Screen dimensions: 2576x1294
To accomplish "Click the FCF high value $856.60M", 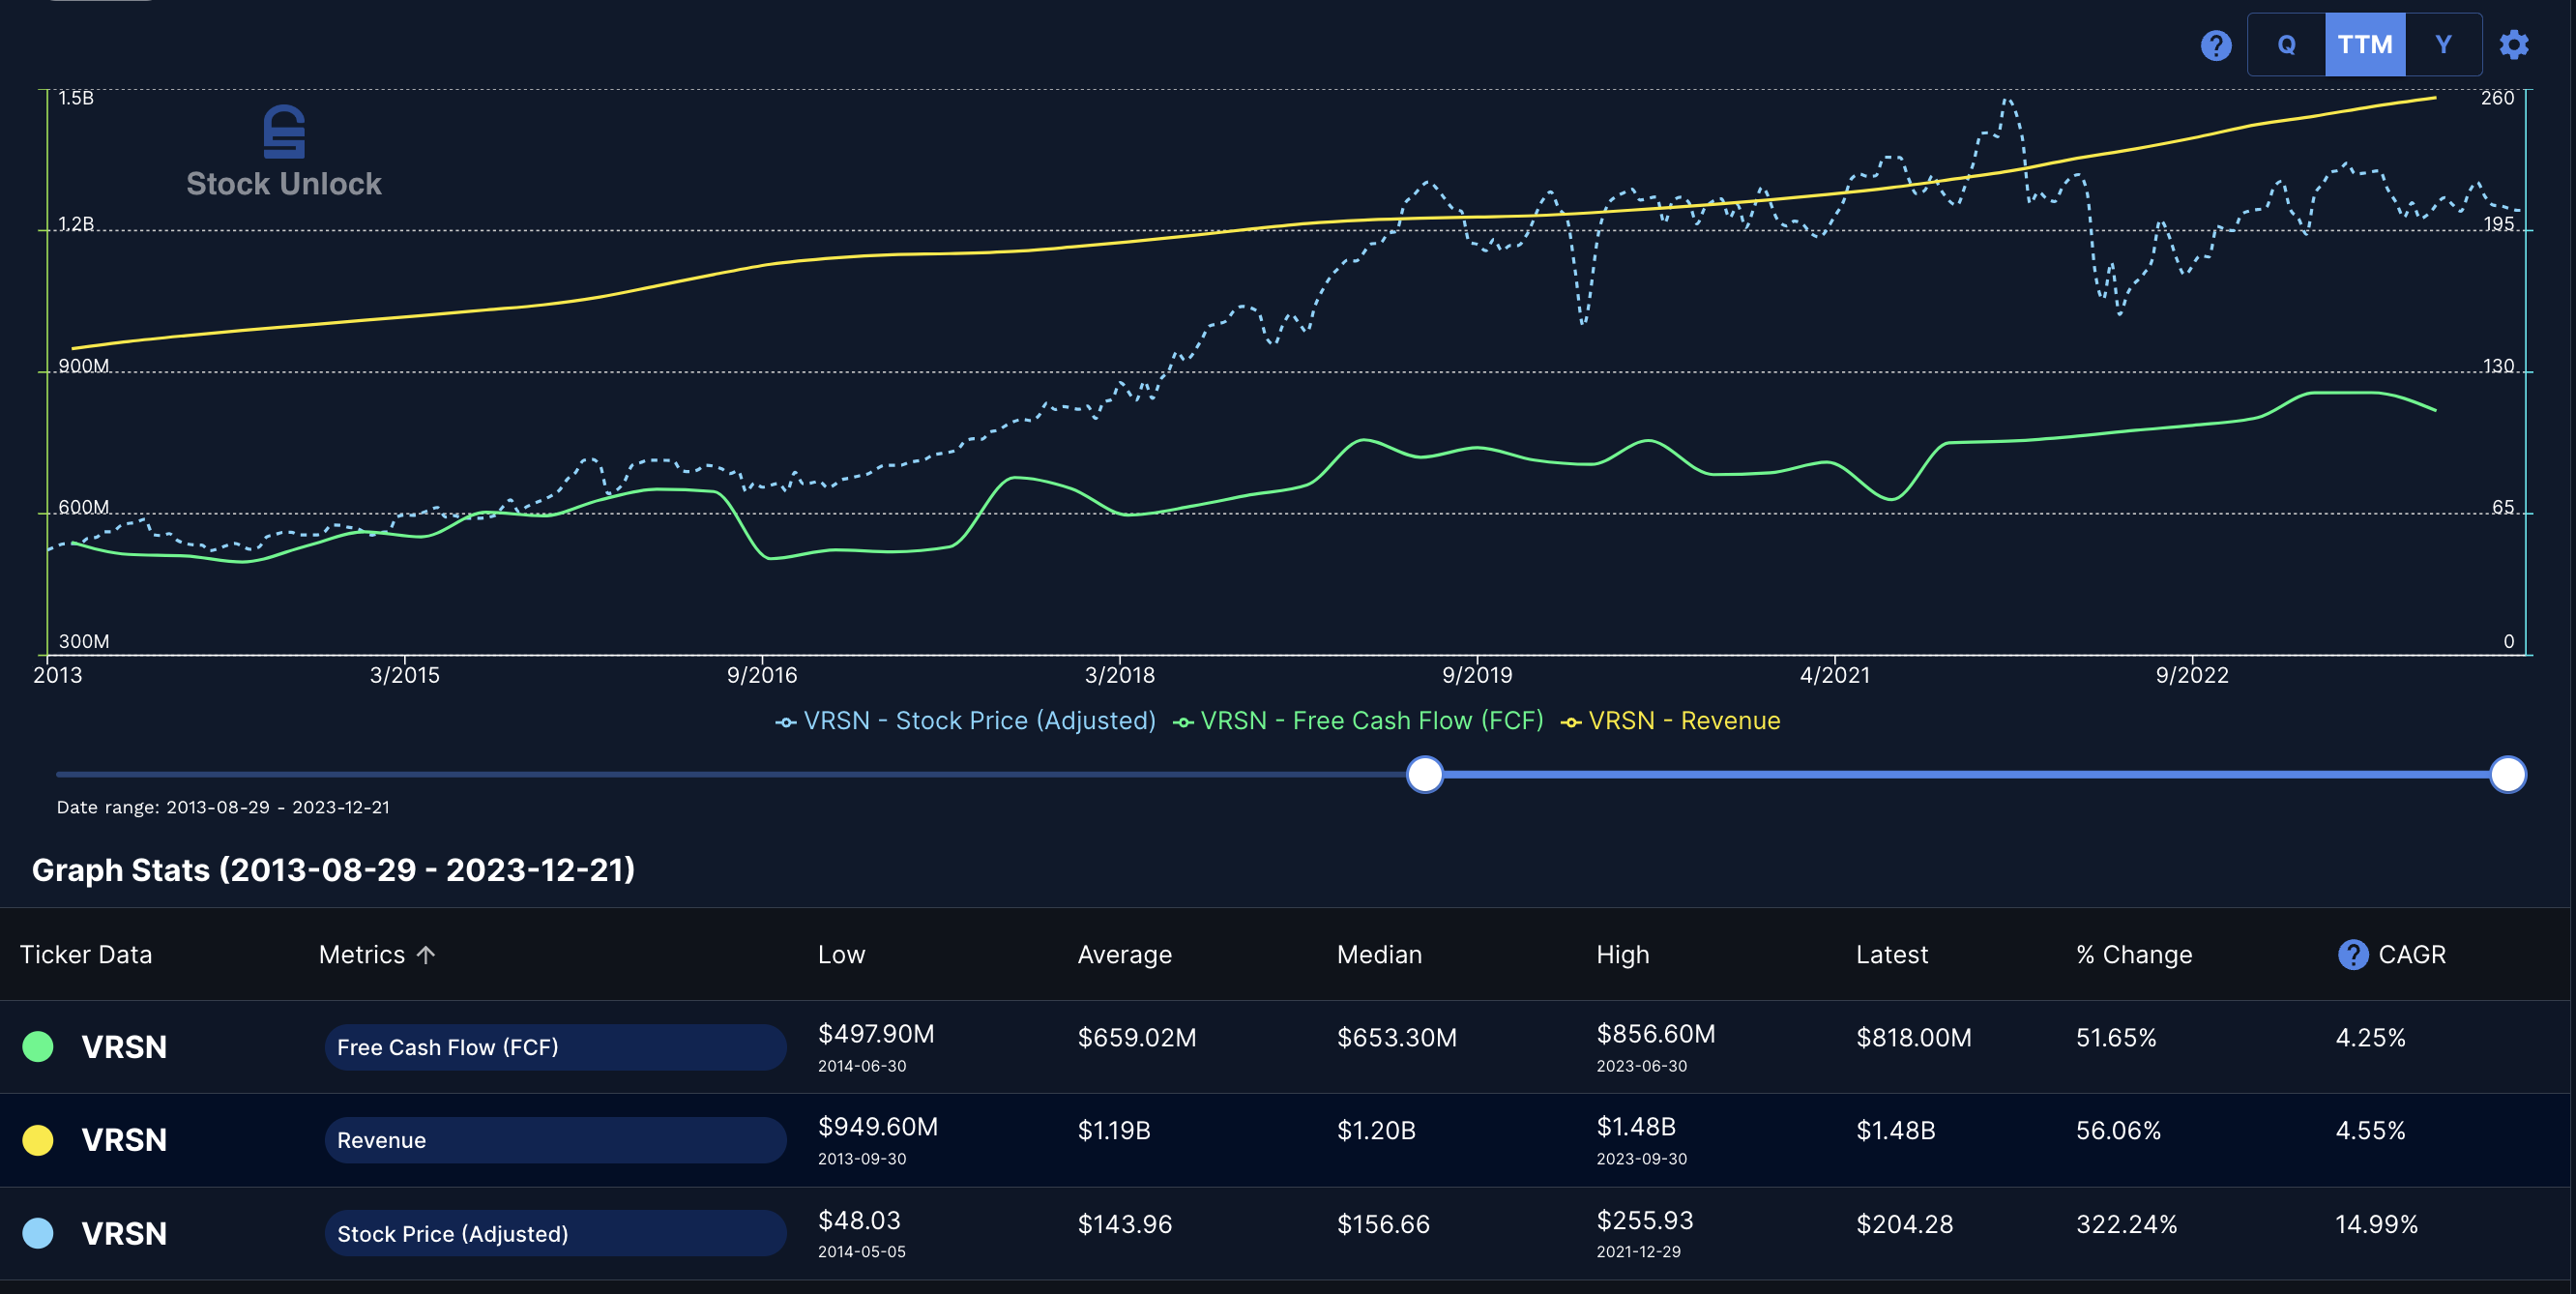I will click(1655, 1034).
